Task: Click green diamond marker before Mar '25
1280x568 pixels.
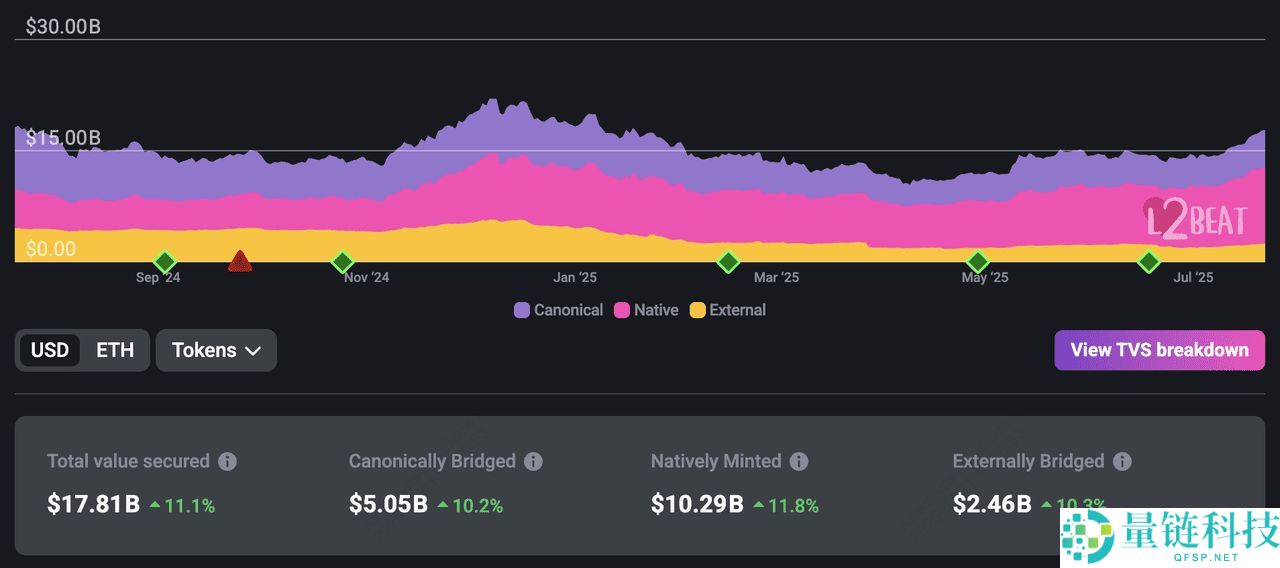Action: [x=728, y=262]
